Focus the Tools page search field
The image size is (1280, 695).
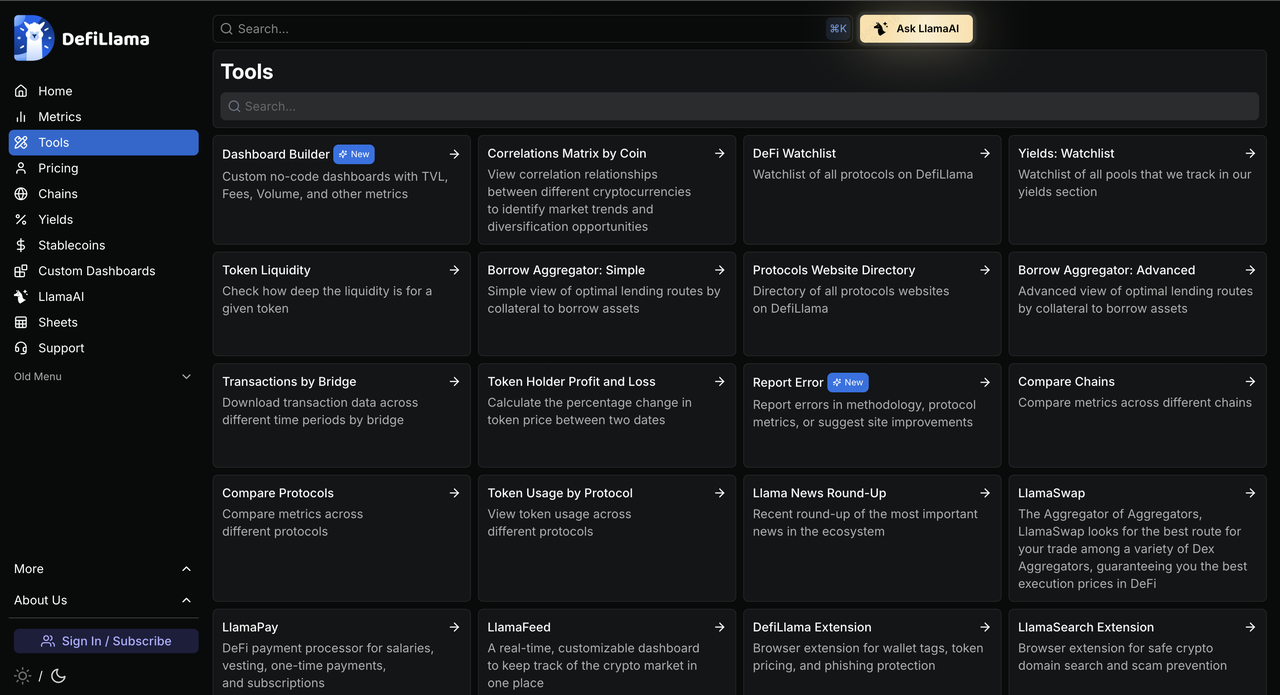(739, 106)
